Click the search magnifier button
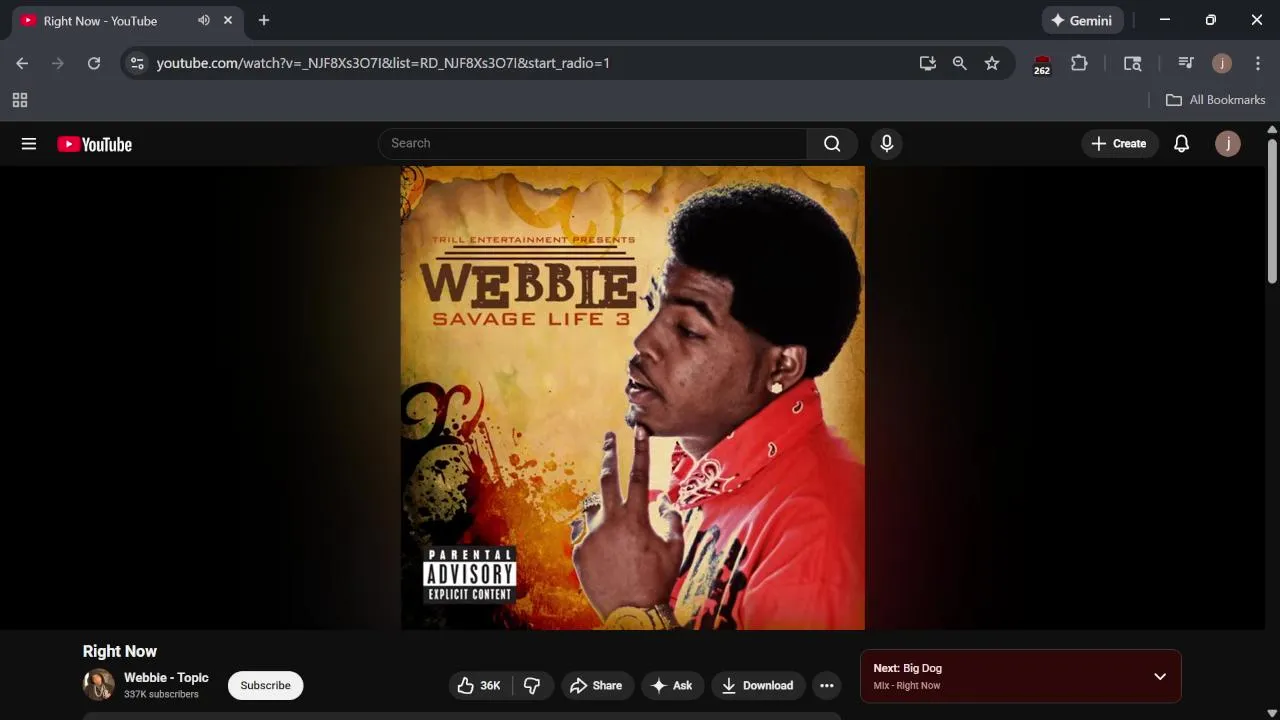 pos(832,143)
